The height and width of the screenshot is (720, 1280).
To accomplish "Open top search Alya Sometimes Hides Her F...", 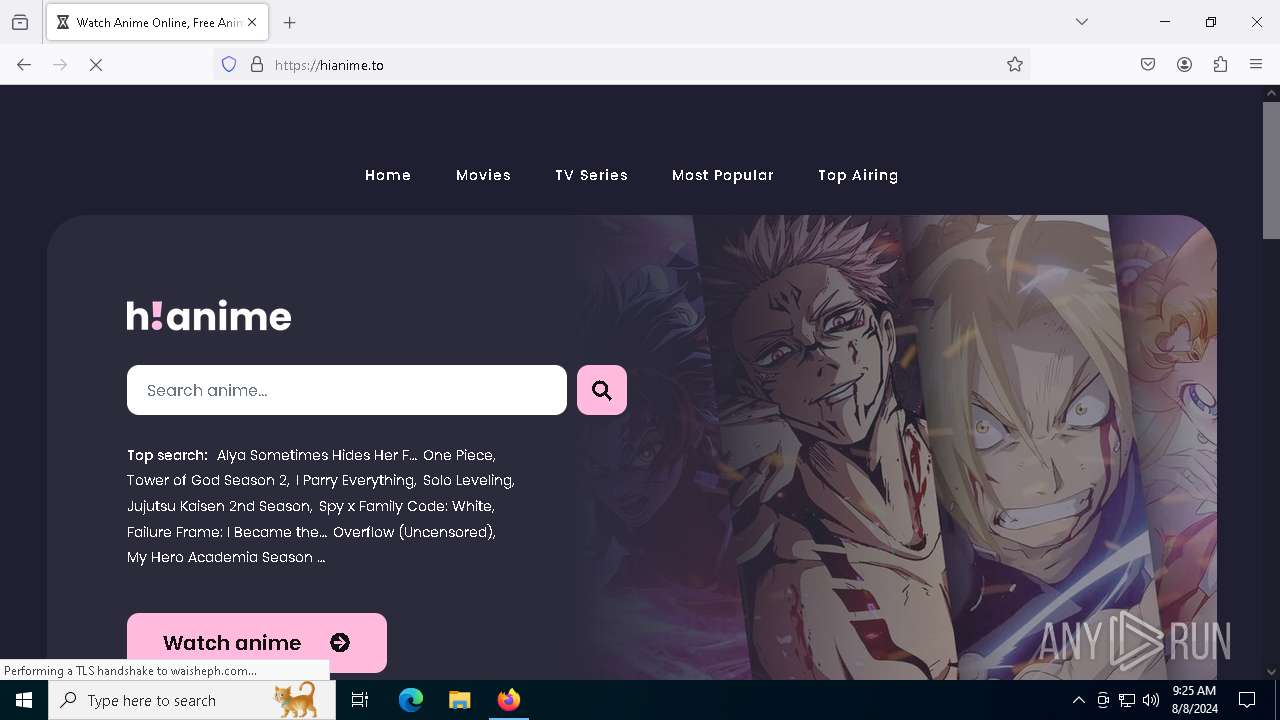I will (317, 455).
